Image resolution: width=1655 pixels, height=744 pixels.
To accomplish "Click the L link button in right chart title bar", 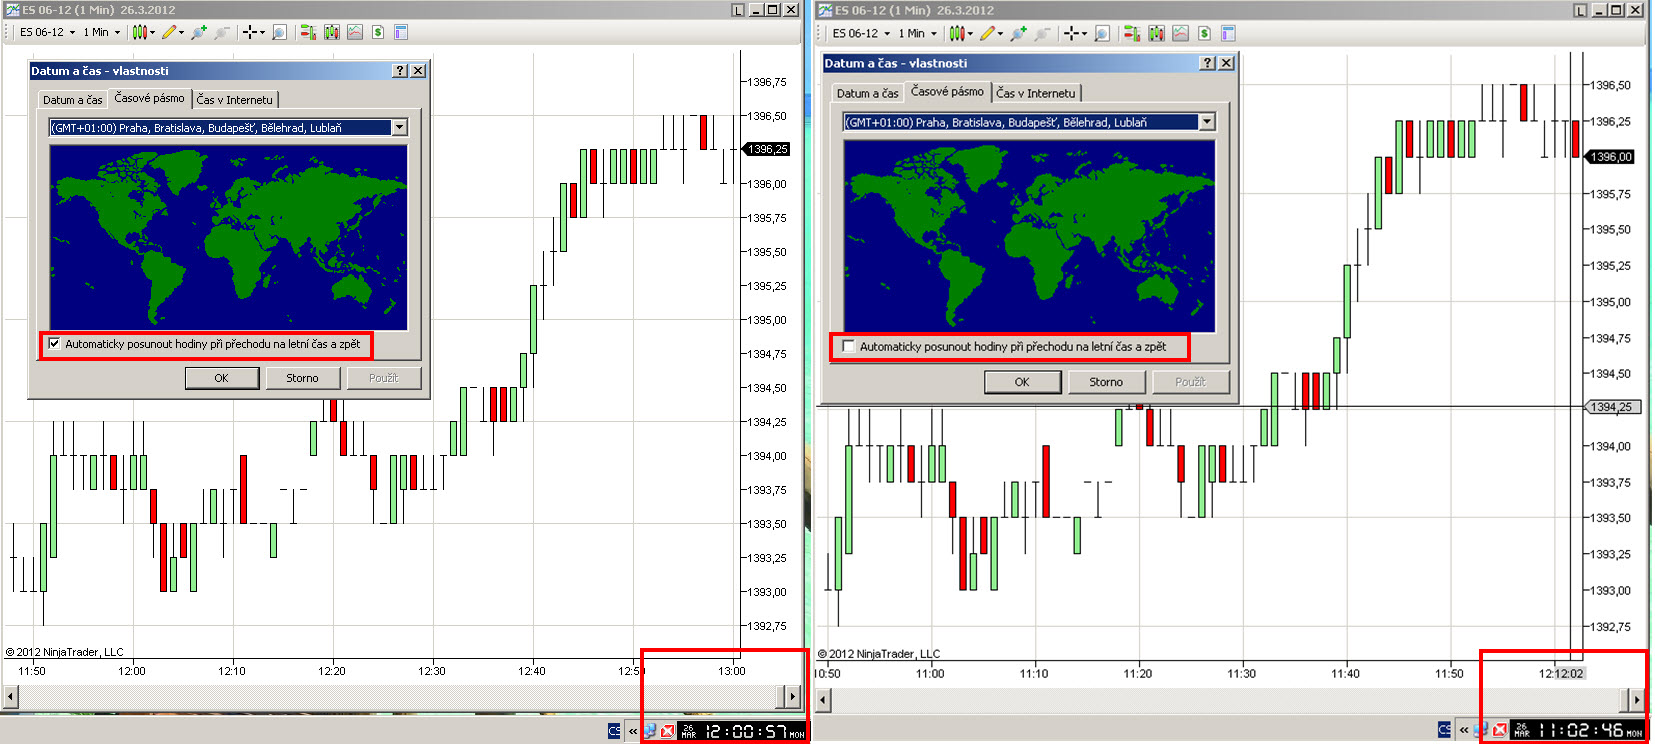I will click(1580, 10).
